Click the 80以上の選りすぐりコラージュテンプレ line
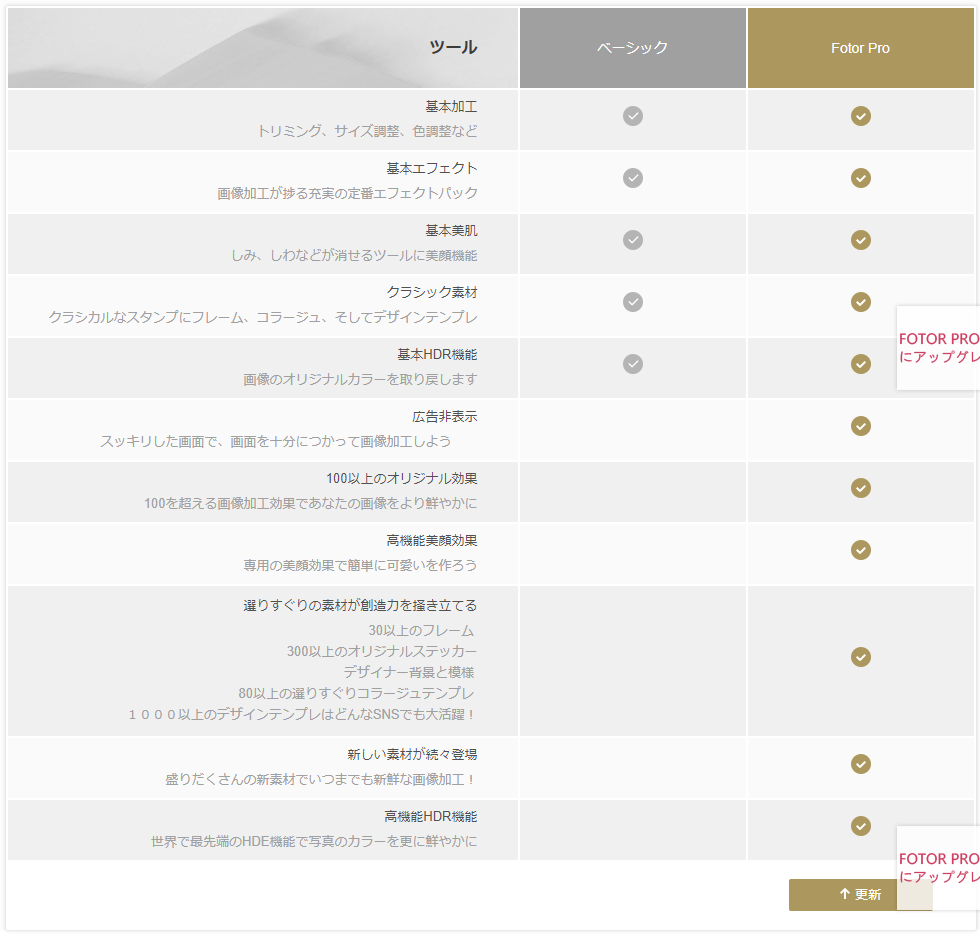Viewport: 980px width, 943px height. click(356, 693)
